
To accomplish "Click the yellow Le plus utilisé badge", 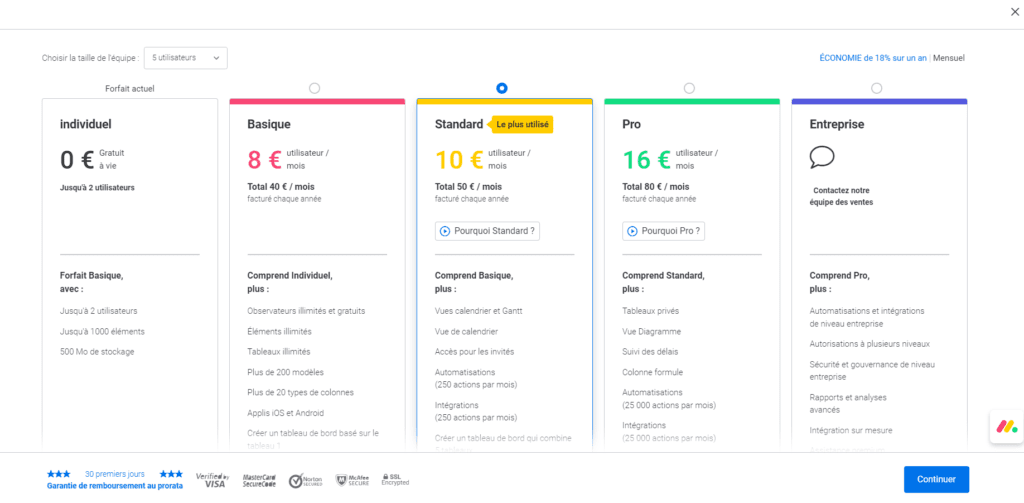I will (522, 125).
